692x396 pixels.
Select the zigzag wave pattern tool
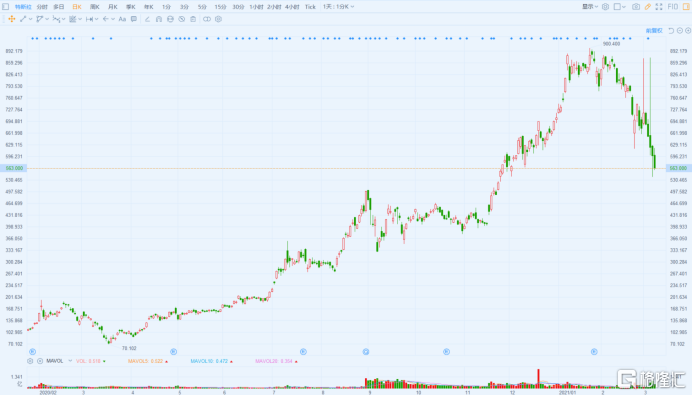pyautogui.click(x=56, y=19)
